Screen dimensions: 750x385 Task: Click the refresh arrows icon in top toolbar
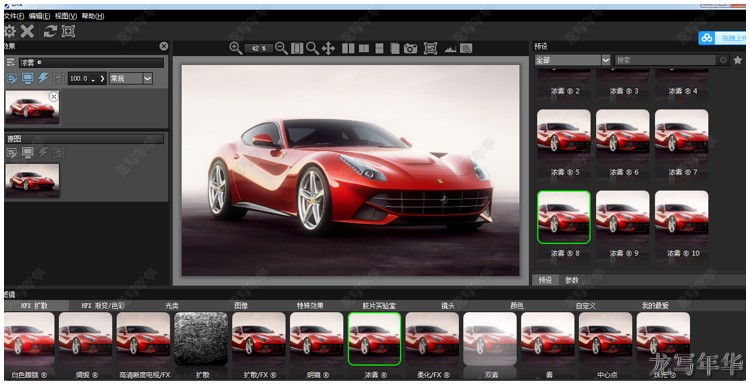pos(50,31)
